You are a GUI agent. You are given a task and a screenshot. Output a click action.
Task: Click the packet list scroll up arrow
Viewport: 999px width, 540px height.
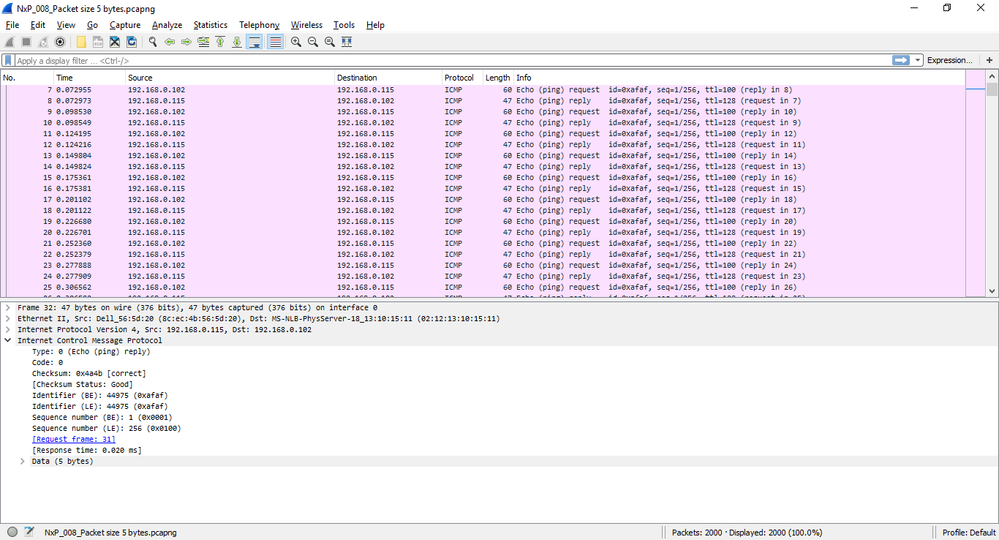tap(992, 76)
